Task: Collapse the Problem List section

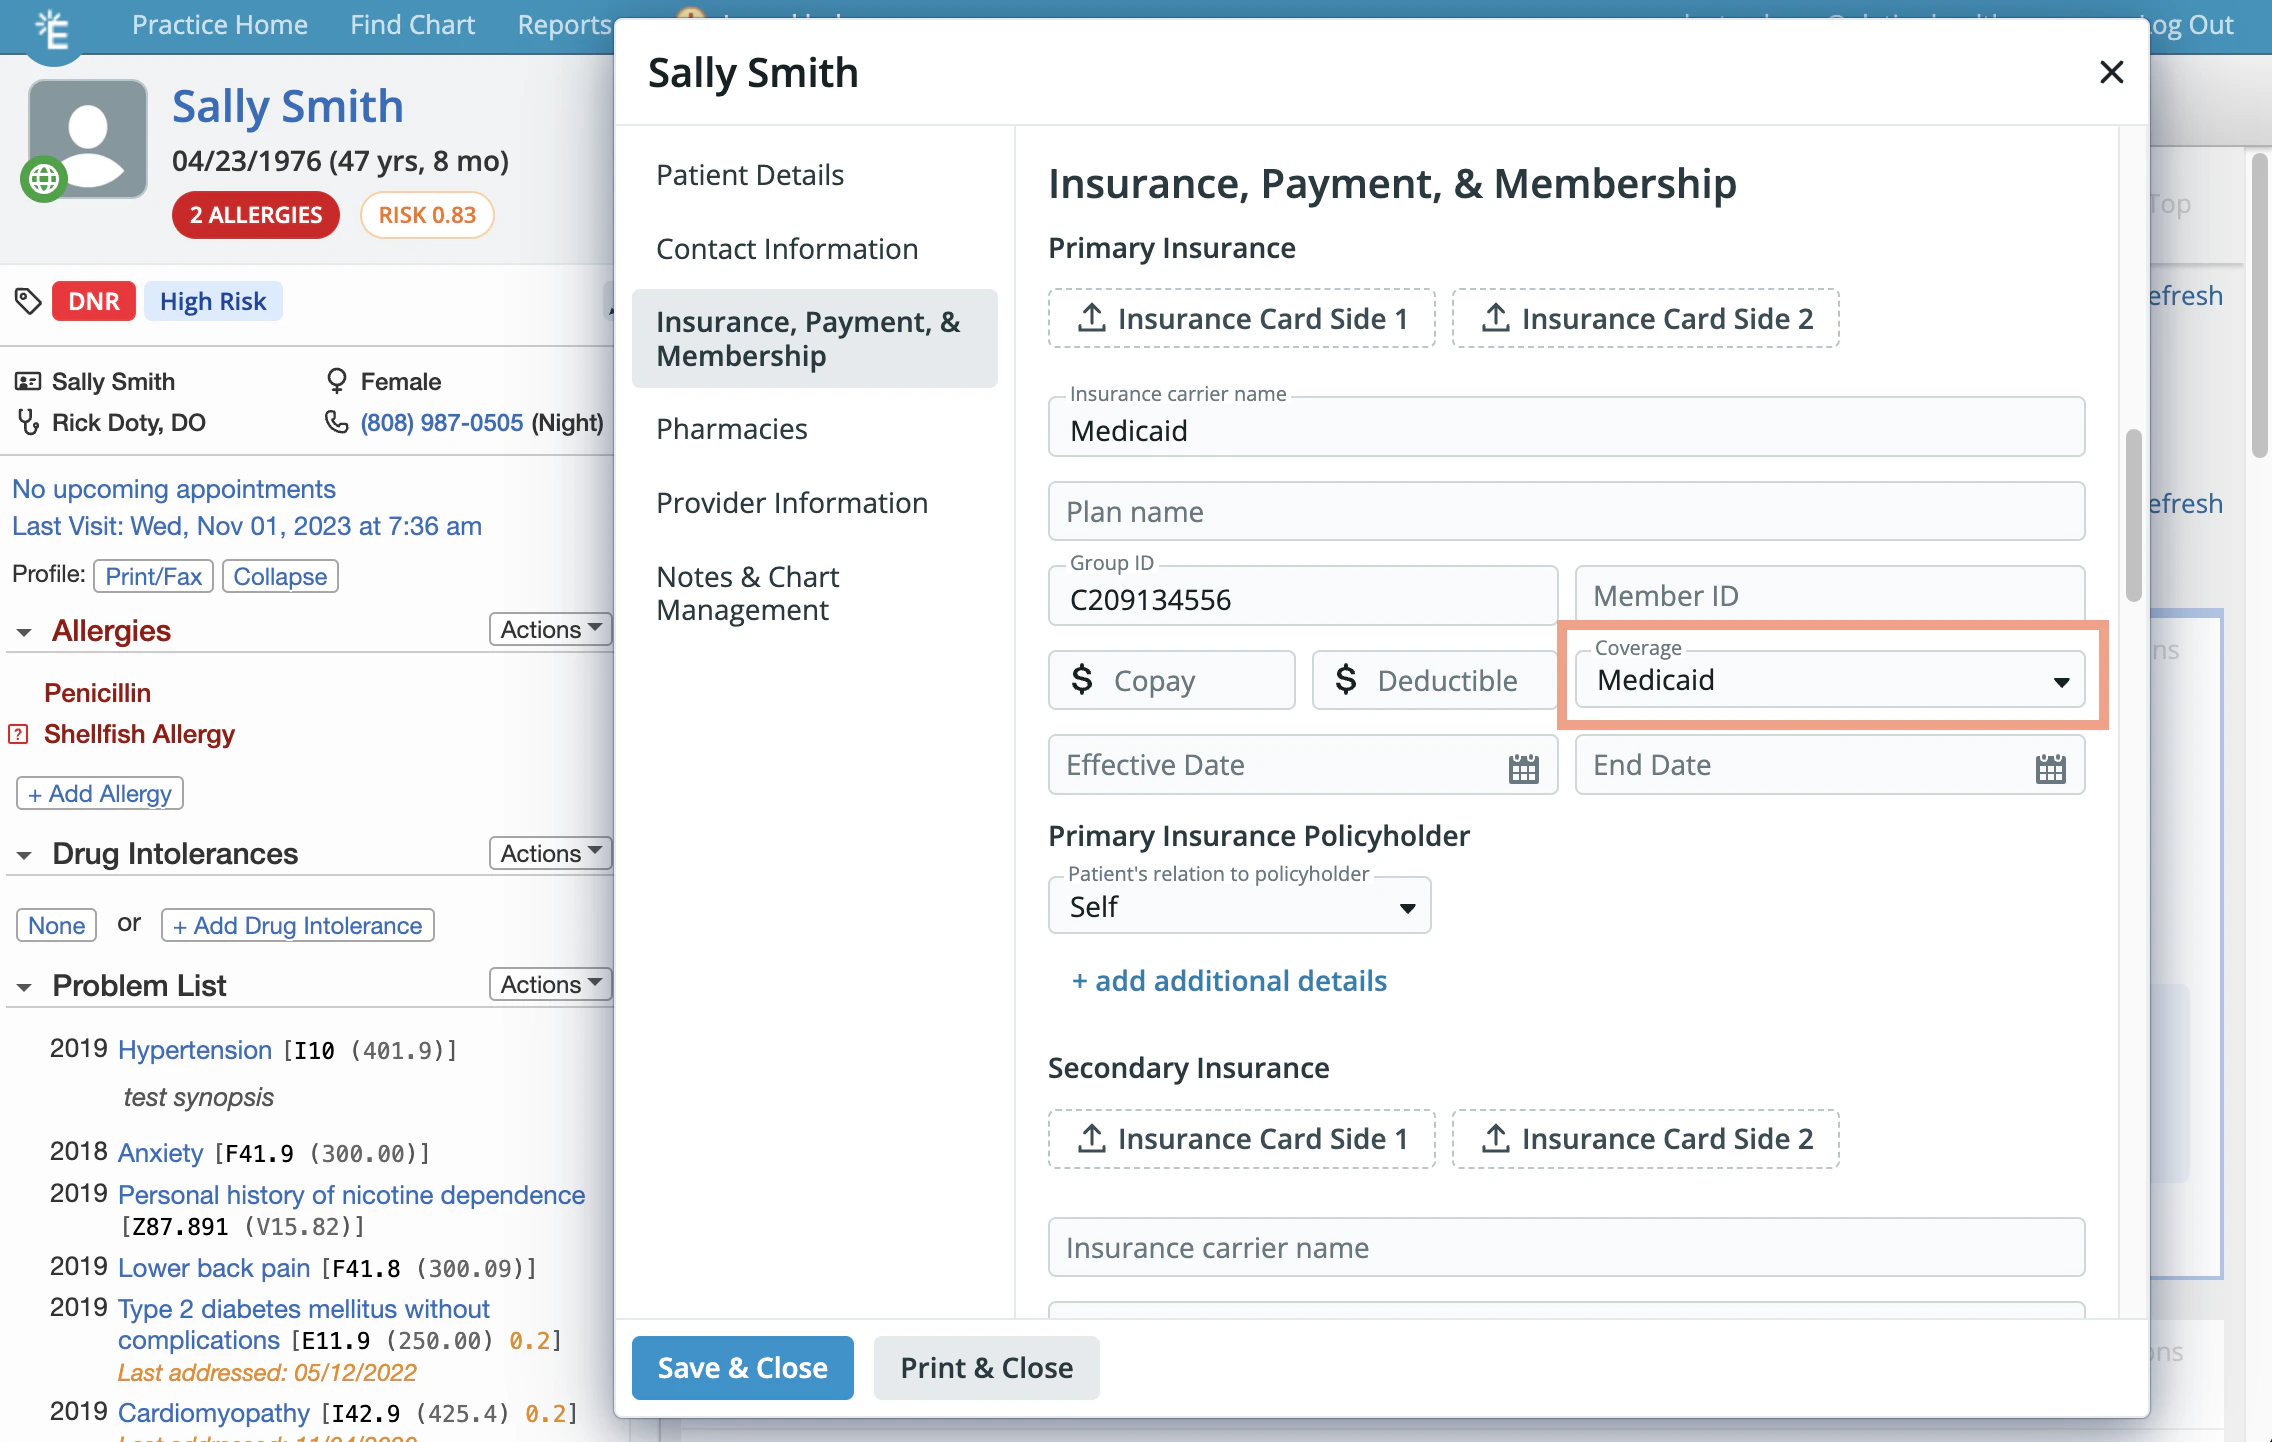Action: point(24,987)
